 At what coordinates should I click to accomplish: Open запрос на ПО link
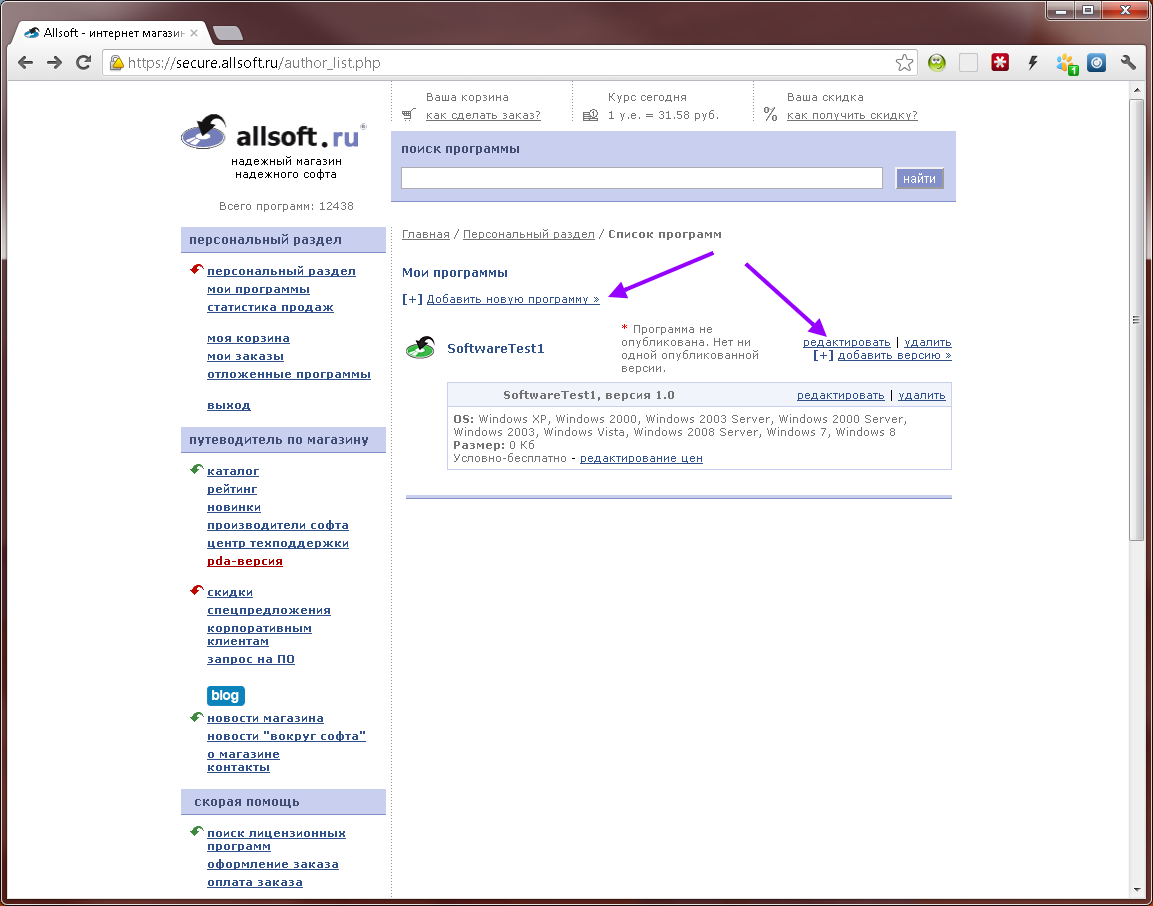click(251, 660)
